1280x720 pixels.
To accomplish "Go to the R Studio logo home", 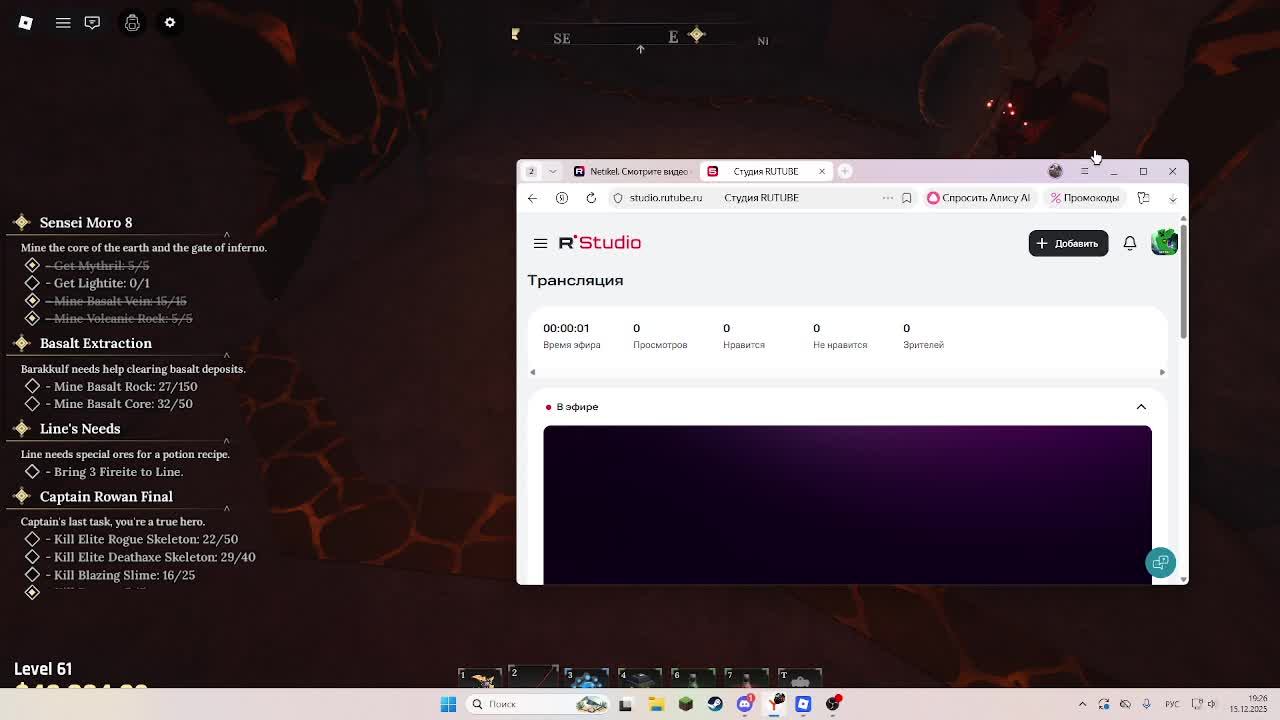I will (600, 243).
